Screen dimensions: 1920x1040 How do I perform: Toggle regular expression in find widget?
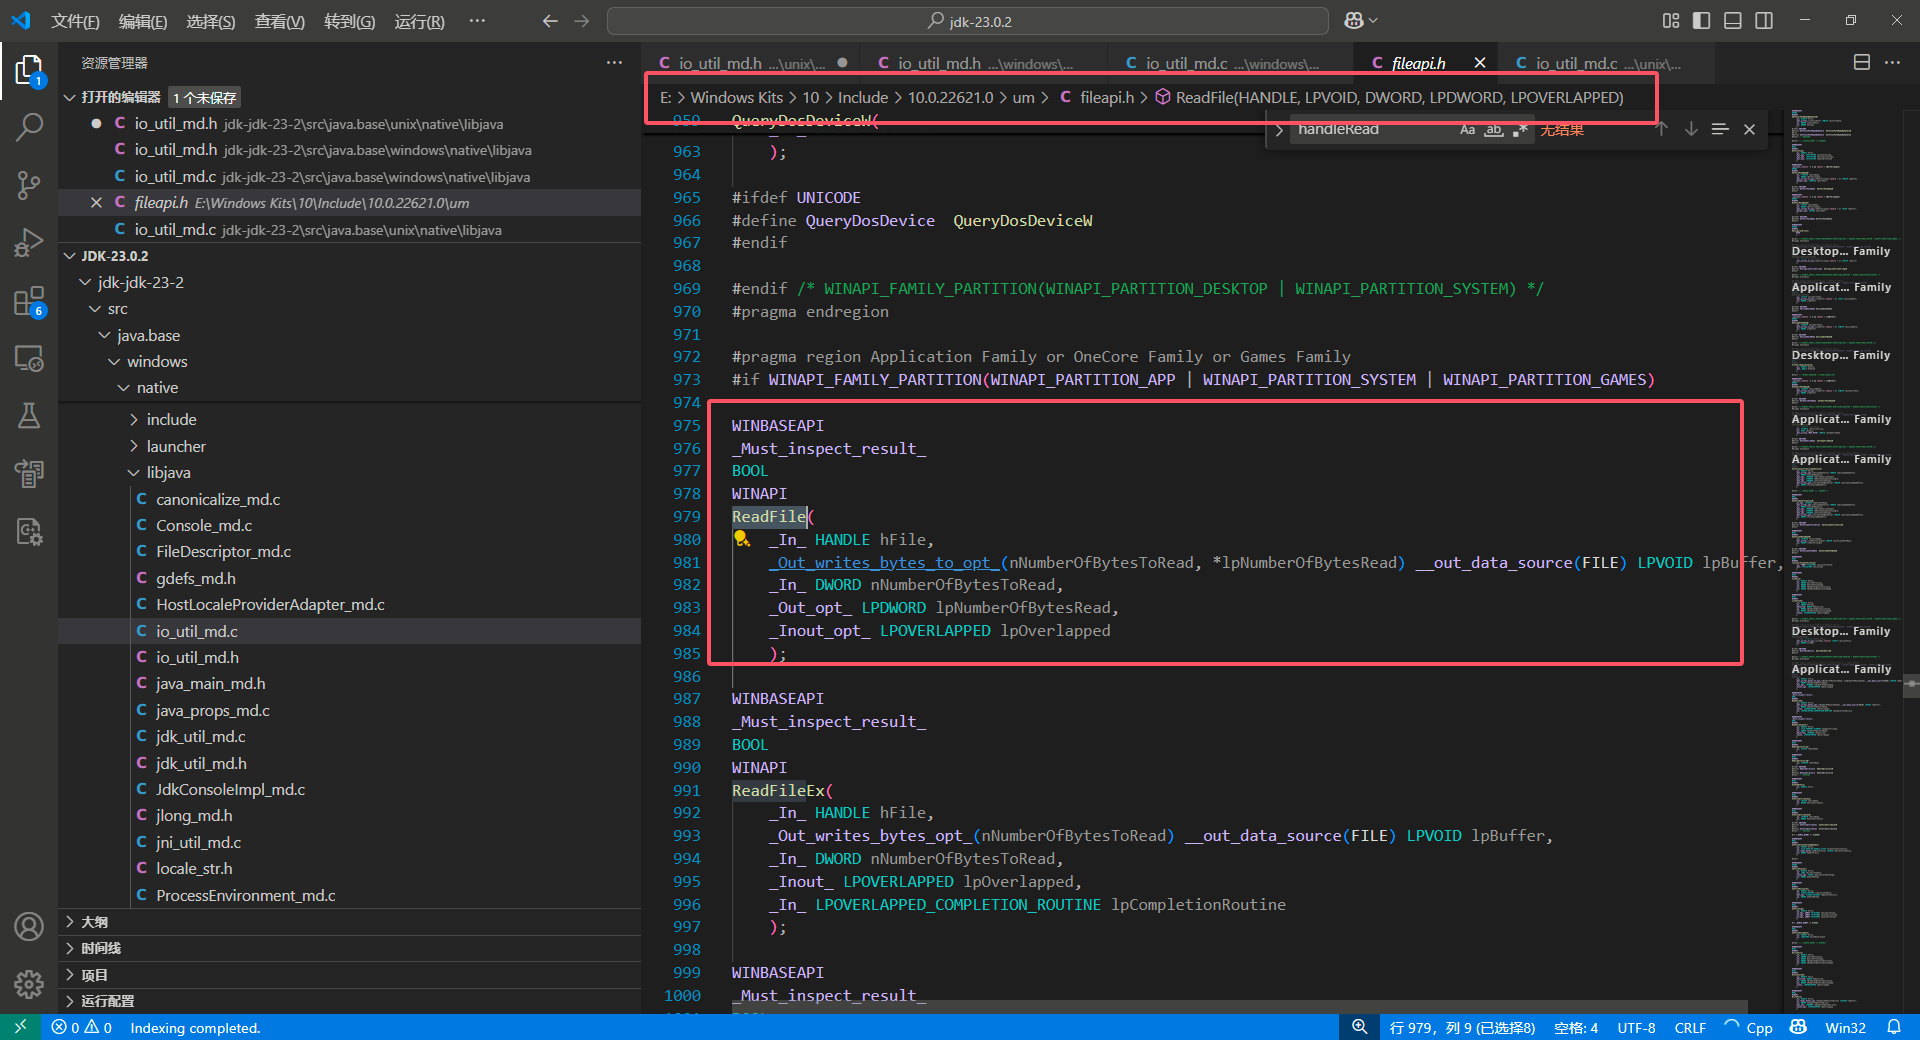pos(1520,130)
